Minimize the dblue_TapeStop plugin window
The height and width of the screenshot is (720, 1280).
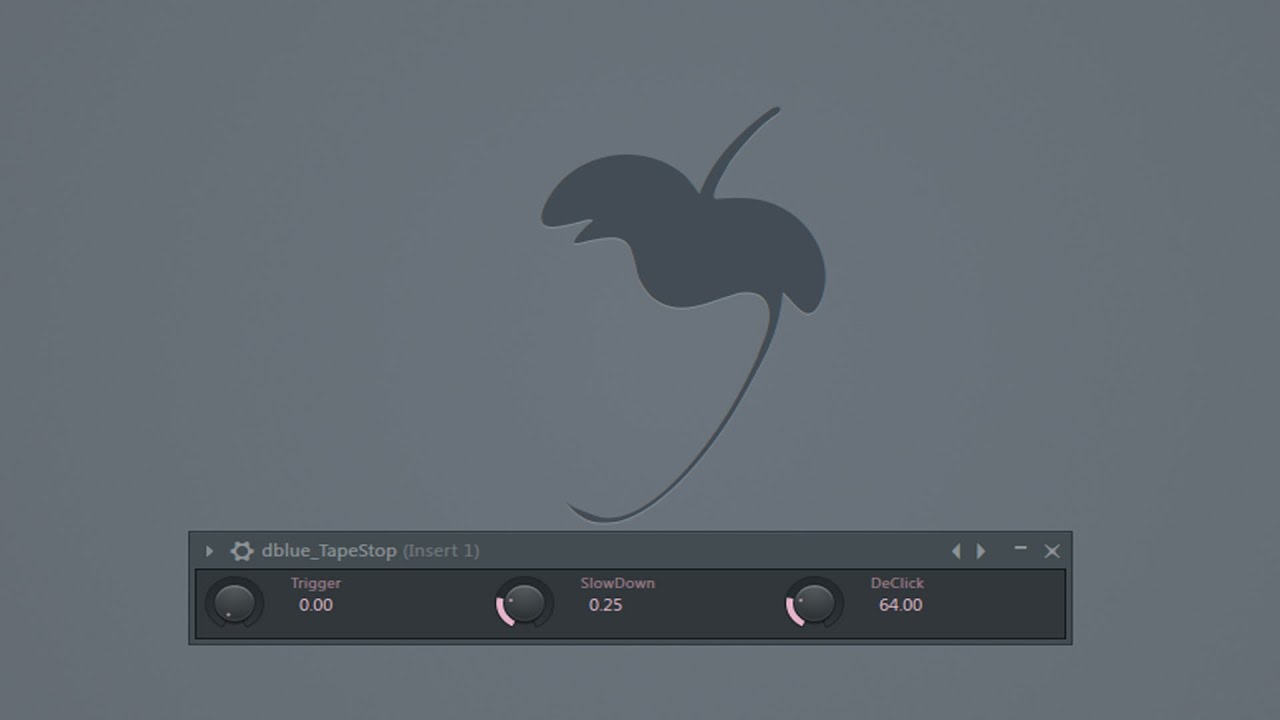[x=1020, y=549]
